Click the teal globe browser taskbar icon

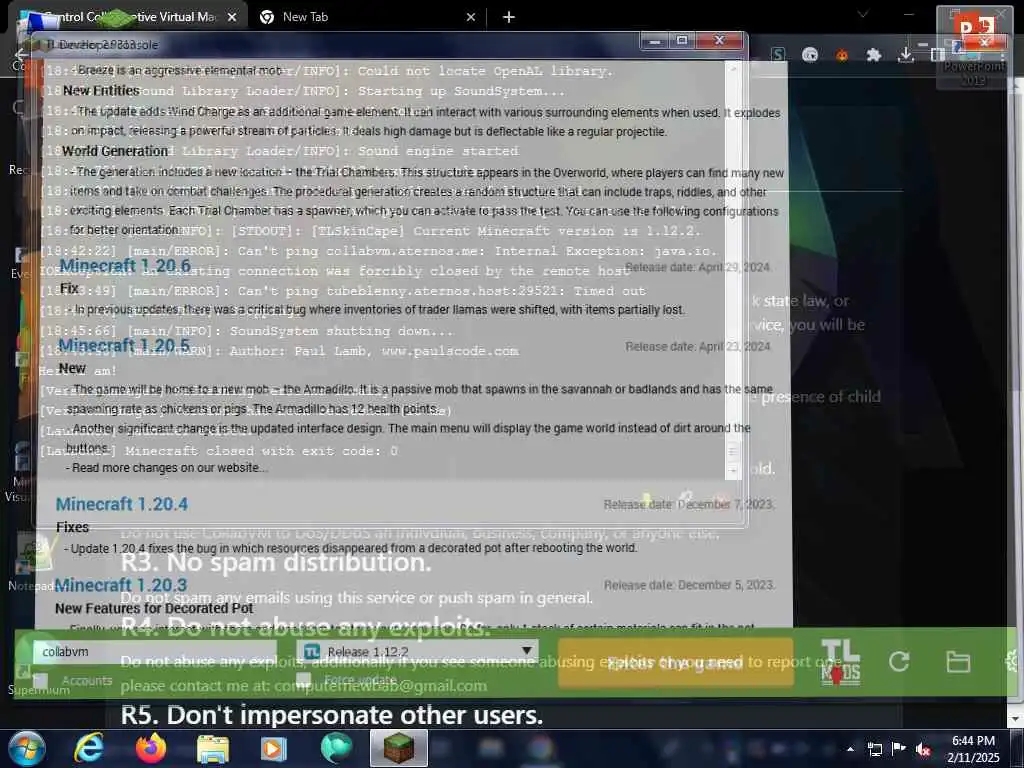pyautogui.click(x=336, y=748)
